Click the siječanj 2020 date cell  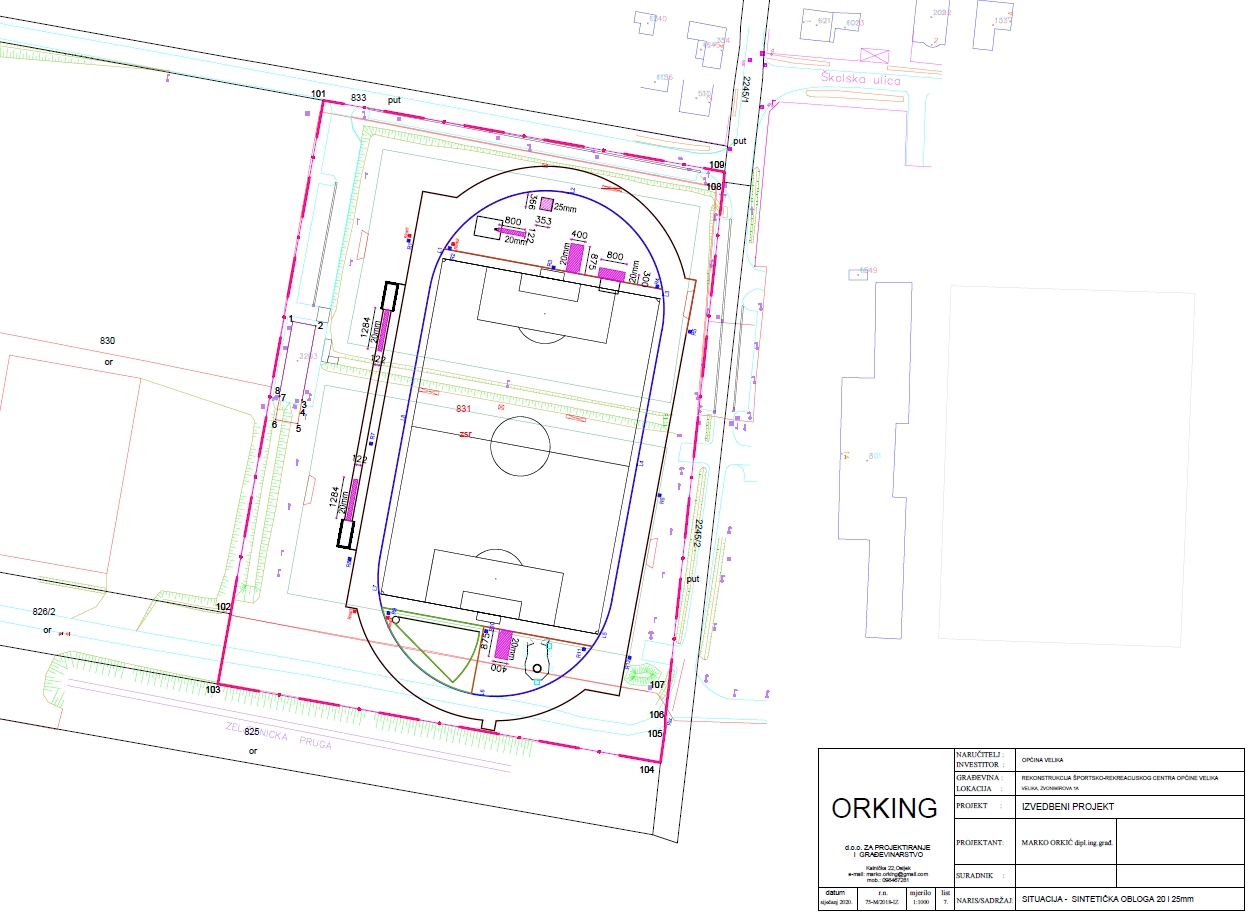tap(835, 901)
